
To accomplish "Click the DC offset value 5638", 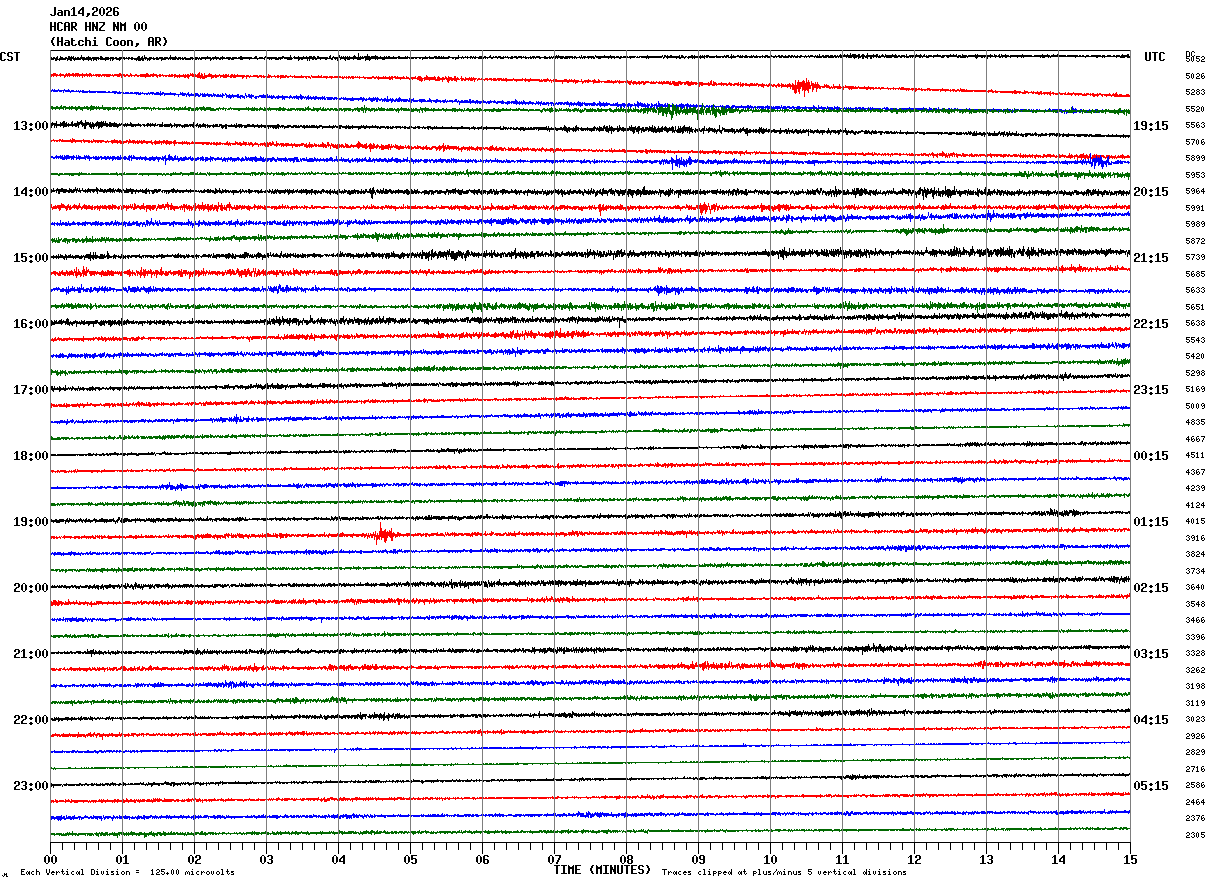I will pyautogui.click(x=1195, y=324).
